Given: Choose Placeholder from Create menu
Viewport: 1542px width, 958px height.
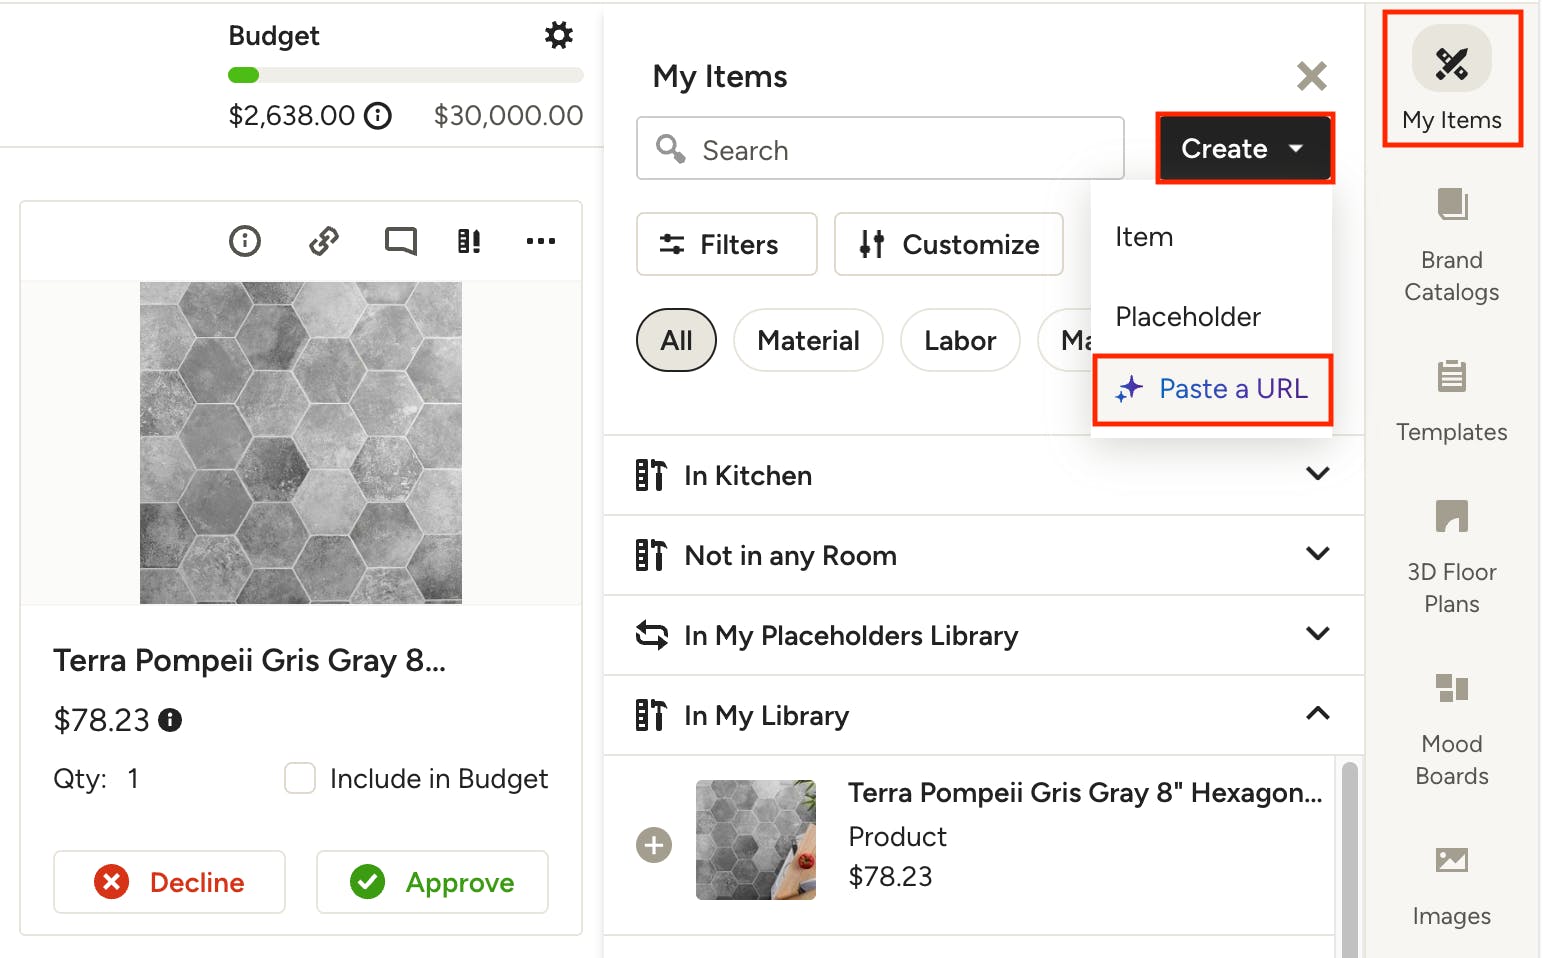Looking at the screenshot, I should [1187, 317].
